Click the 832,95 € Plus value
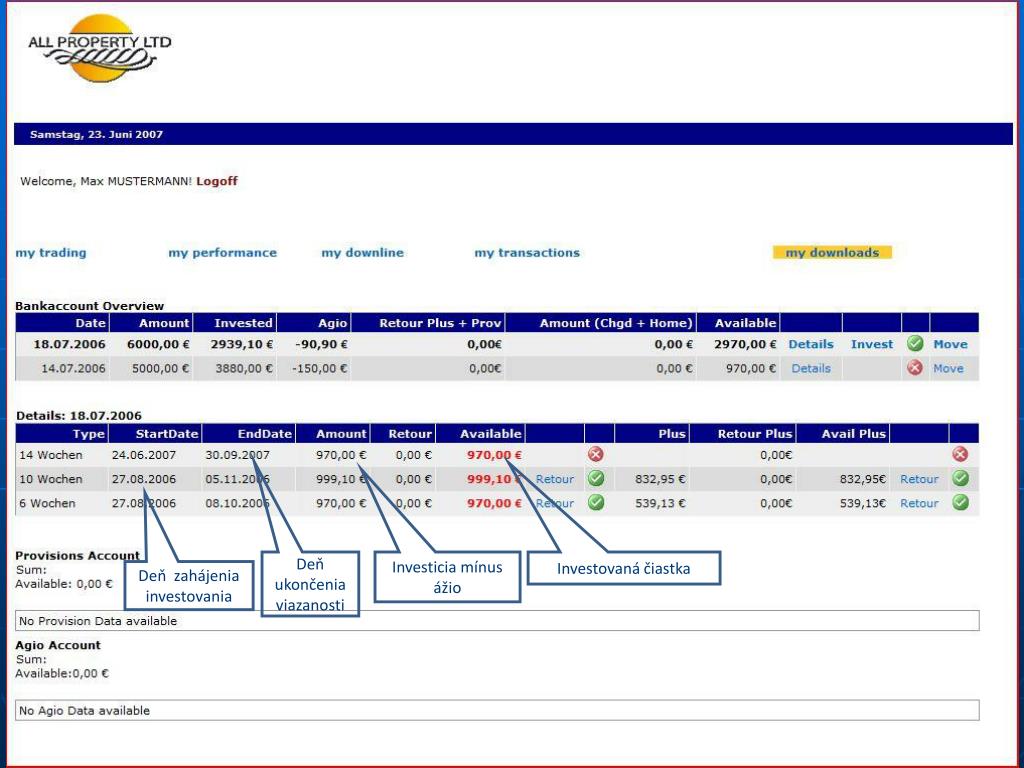The image size is (1024, 768). 660,479
